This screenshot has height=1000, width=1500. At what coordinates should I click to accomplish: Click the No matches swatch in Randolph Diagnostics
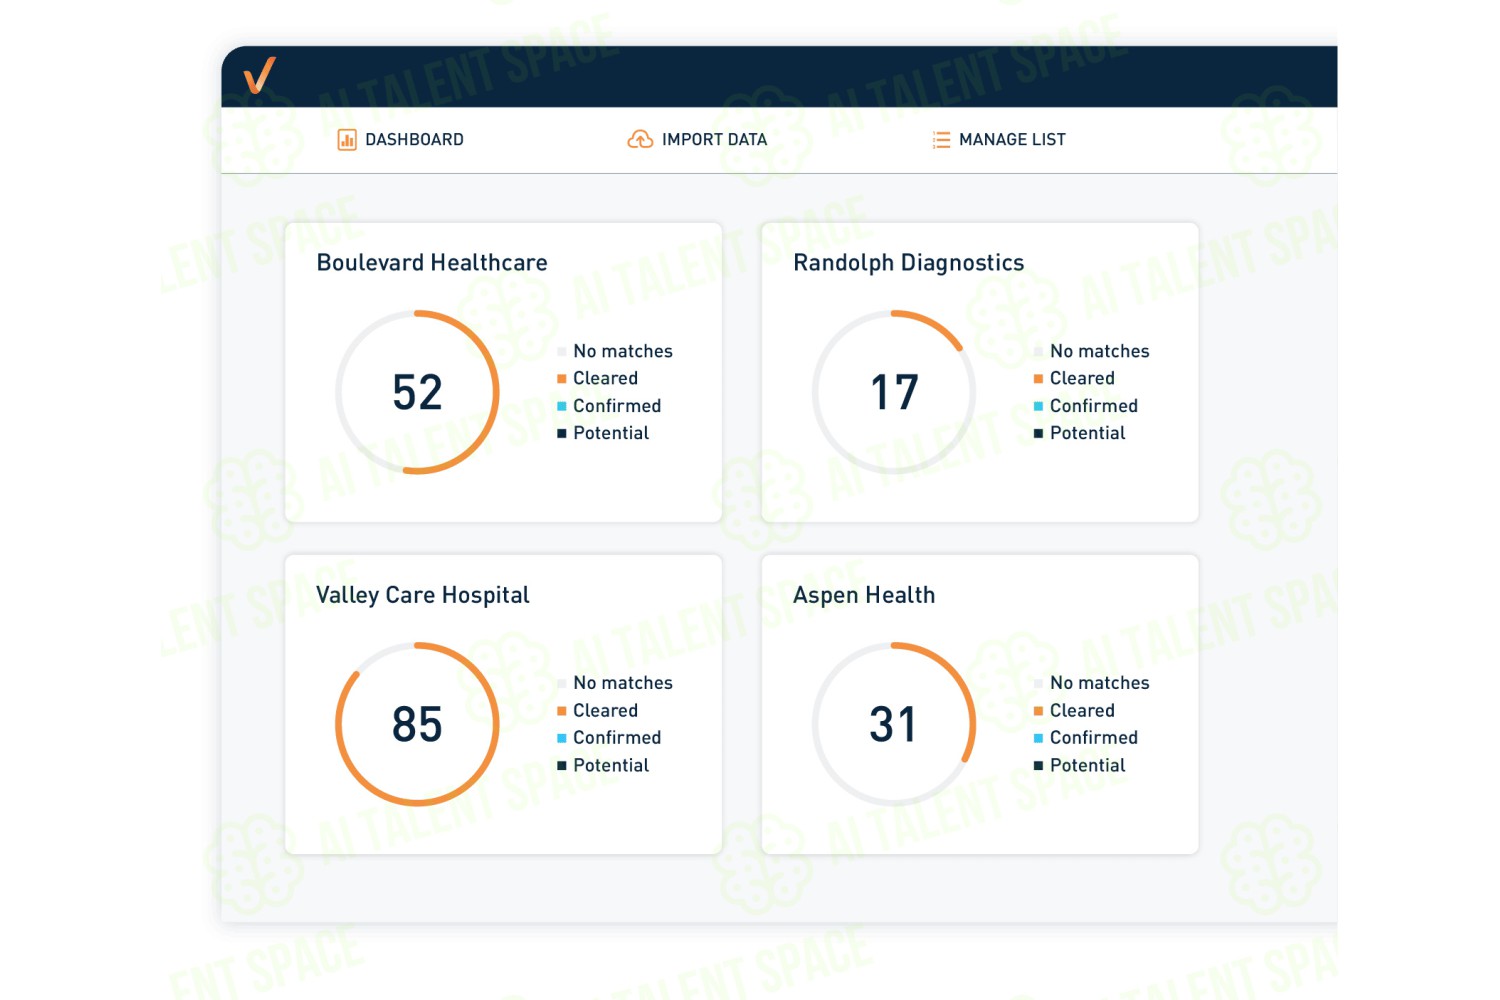point(1038,352)
